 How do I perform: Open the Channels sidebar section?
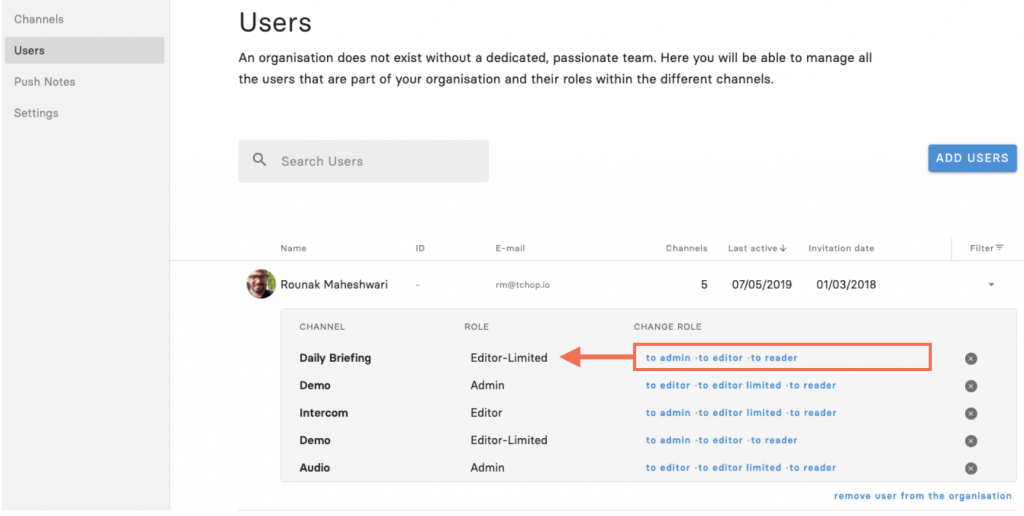pyautogui.click(x=39, y=19)
